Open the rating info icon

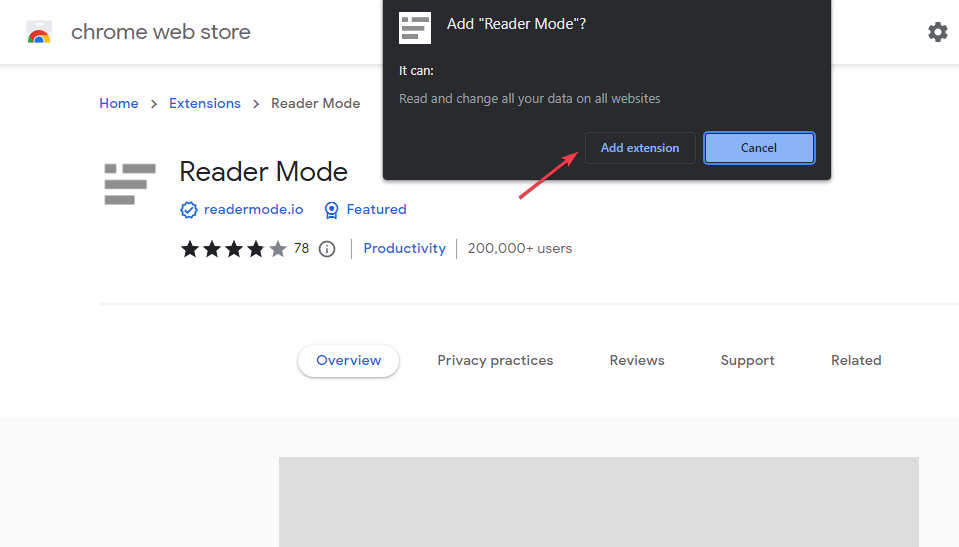point(327,249)
